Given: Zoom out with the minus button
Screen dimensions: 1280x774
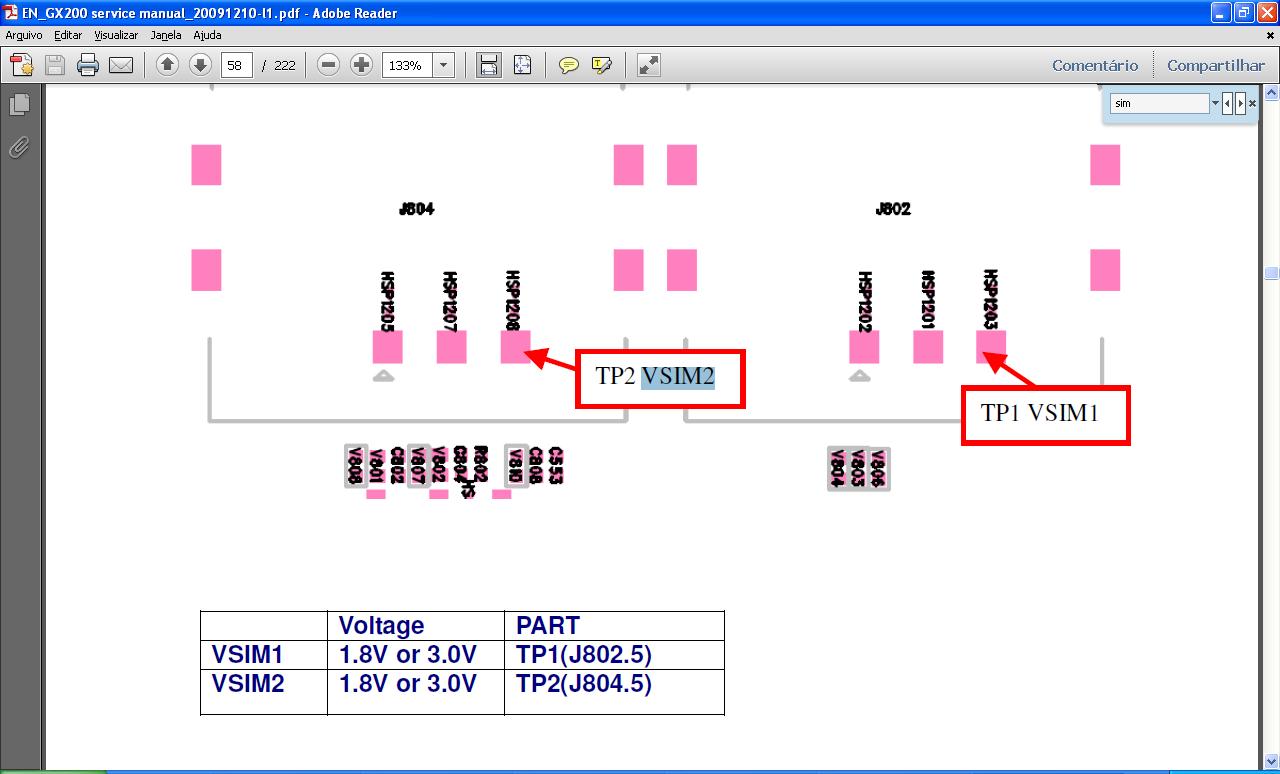Looking at the screenshot, I should pos(328,65).
